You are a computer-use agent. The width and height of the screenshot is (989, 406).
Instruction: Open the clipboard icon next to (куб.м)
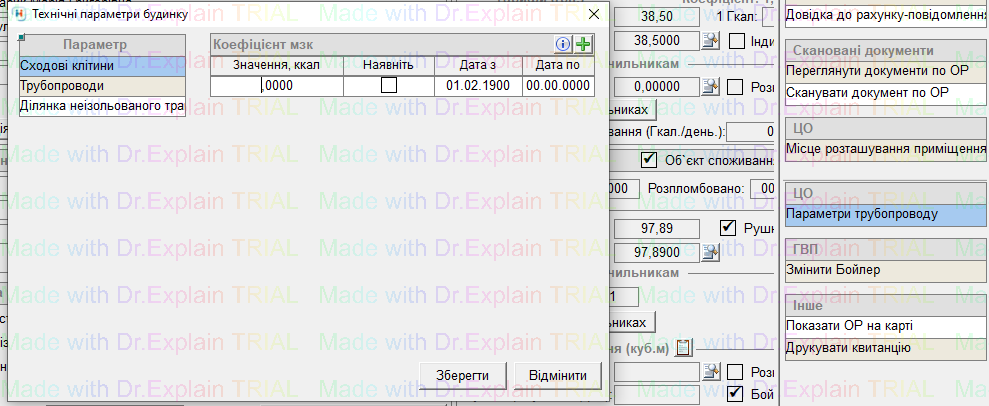[x=684, y=348]
